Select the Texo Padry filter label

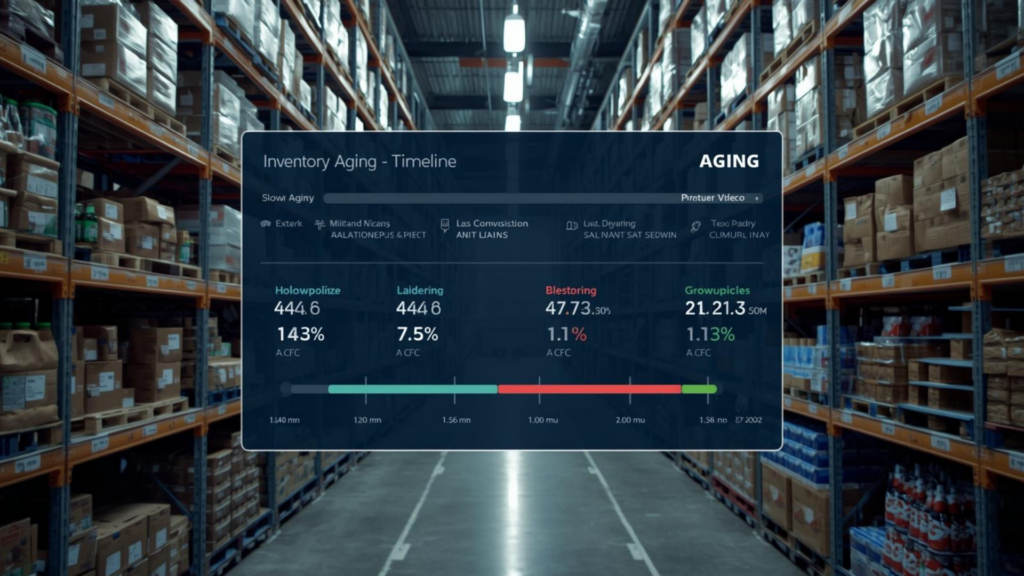tap(733, 223)
